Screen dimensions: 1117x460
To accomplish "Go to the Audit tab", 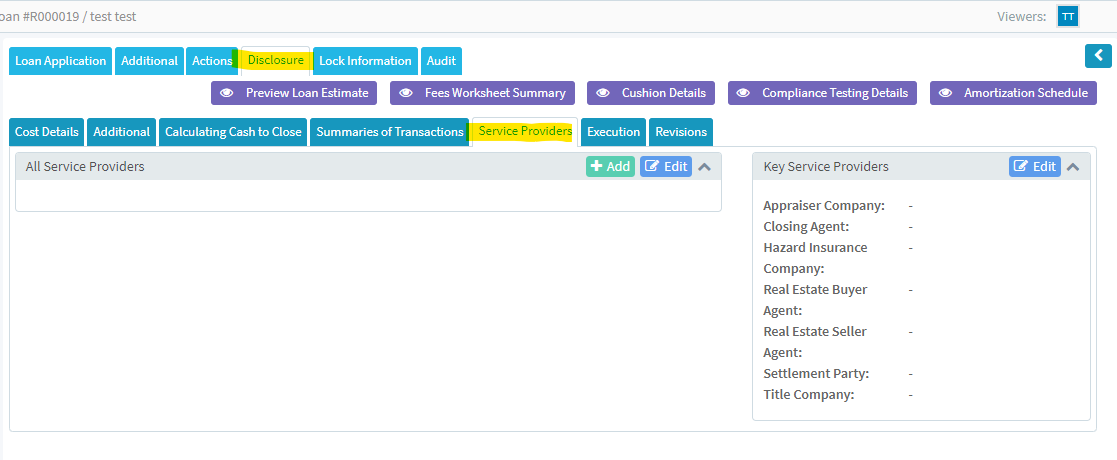I will (441, 61).
